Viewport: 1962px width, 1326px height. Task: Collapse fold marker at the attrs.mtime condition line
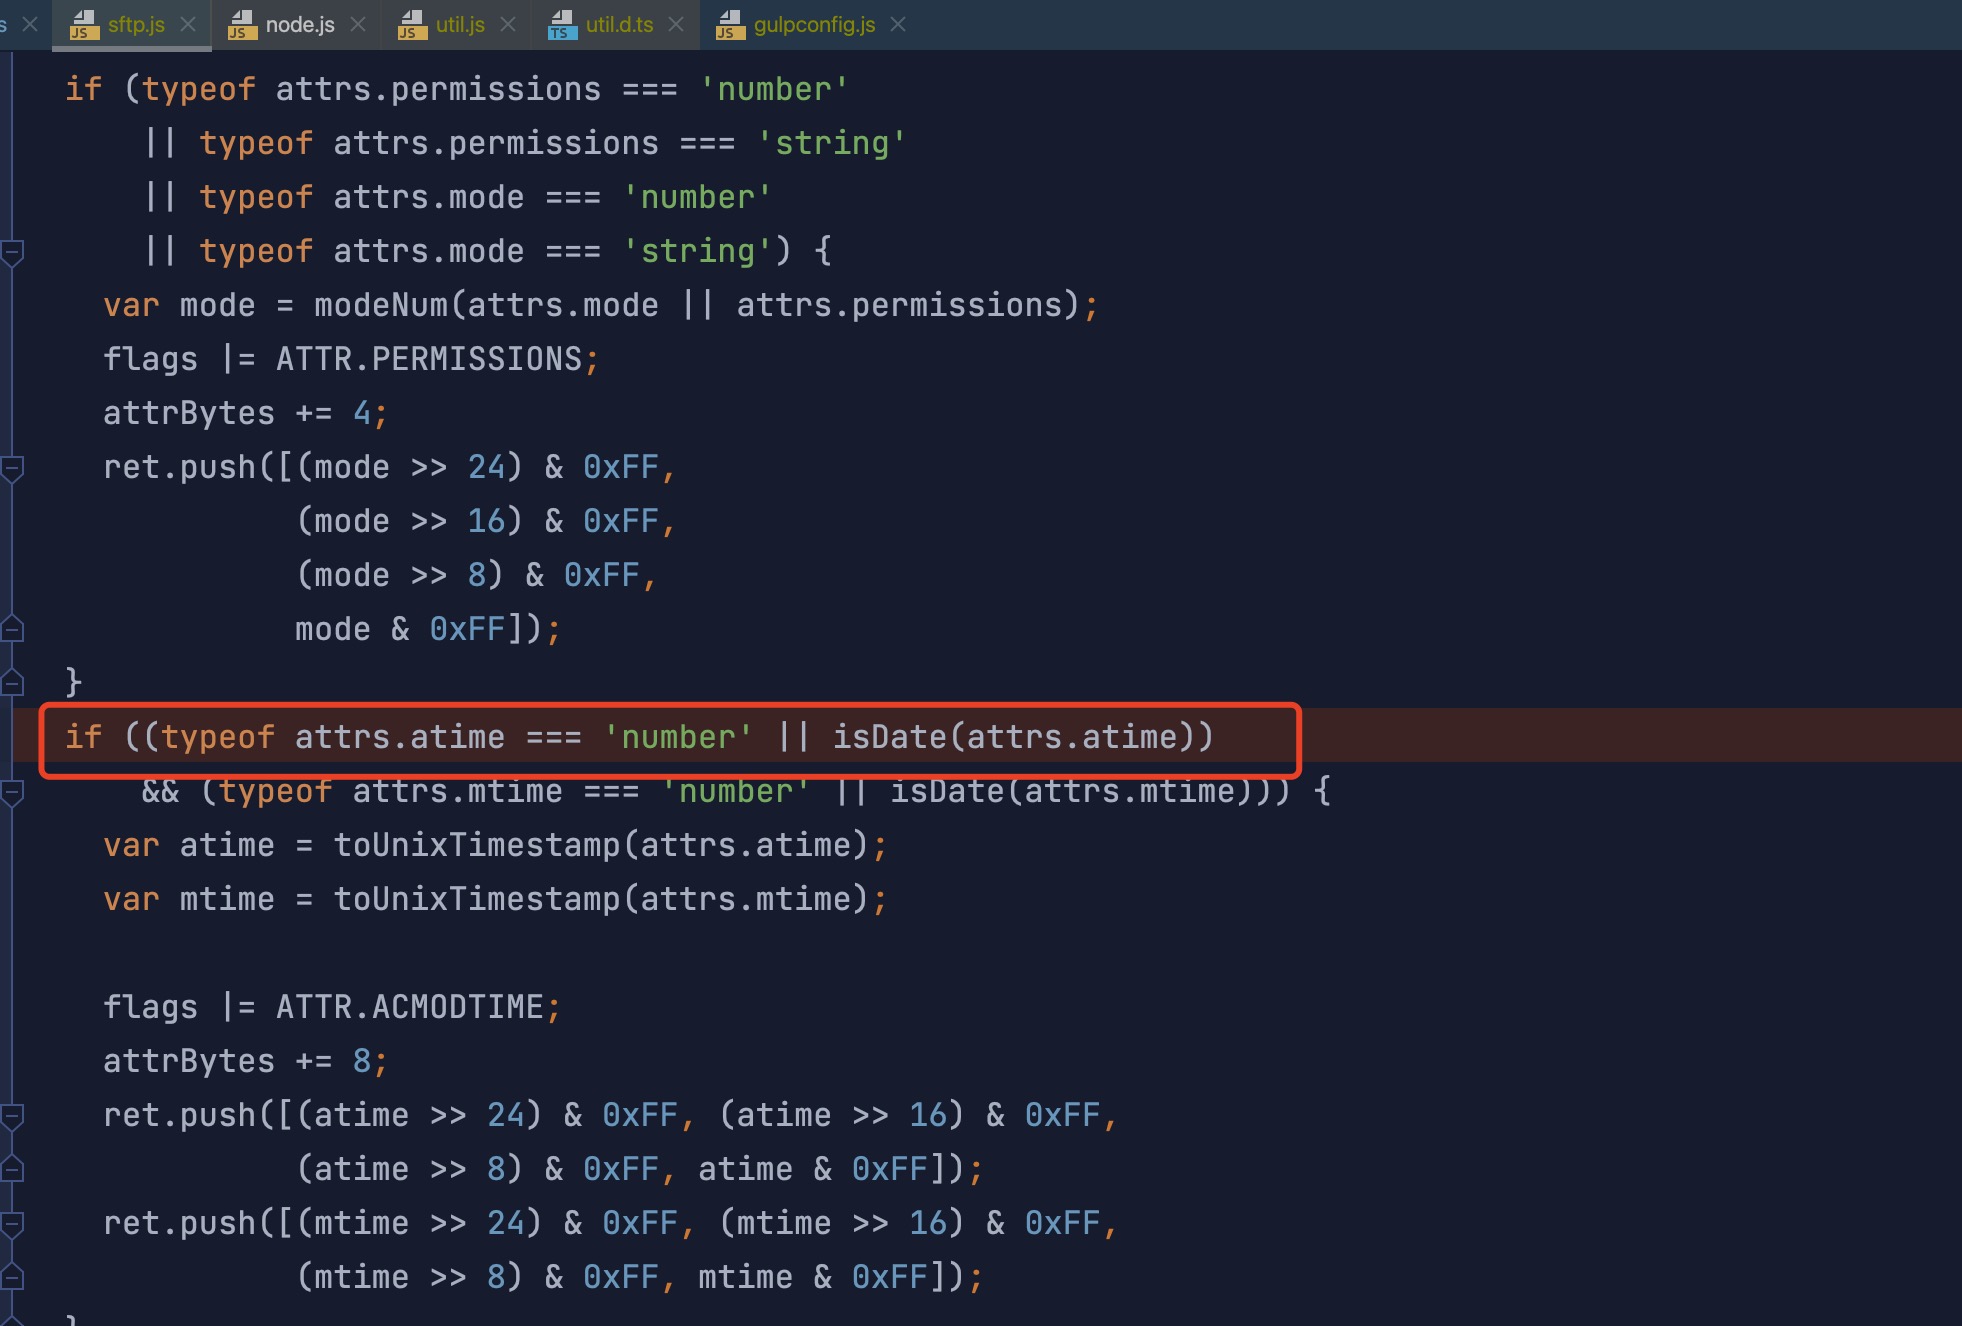tap(12, 792)
